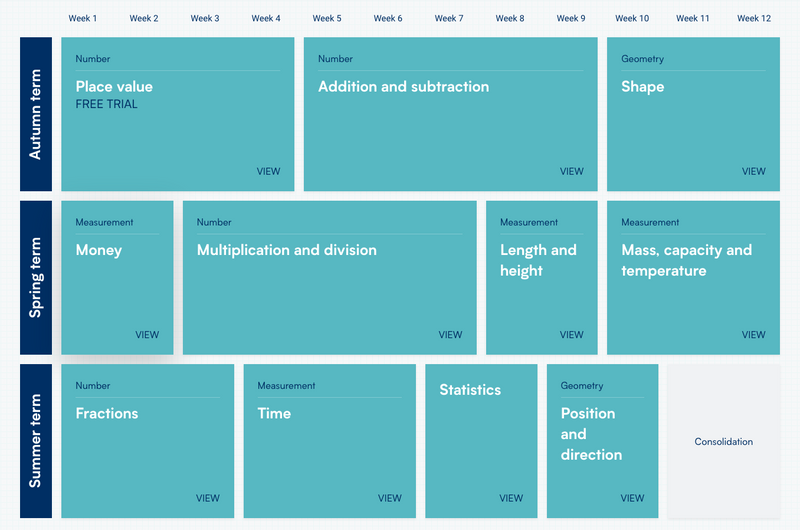
Task: Open VIEW for Mass, capacity and temperature
Action: (x=753, y=335)
